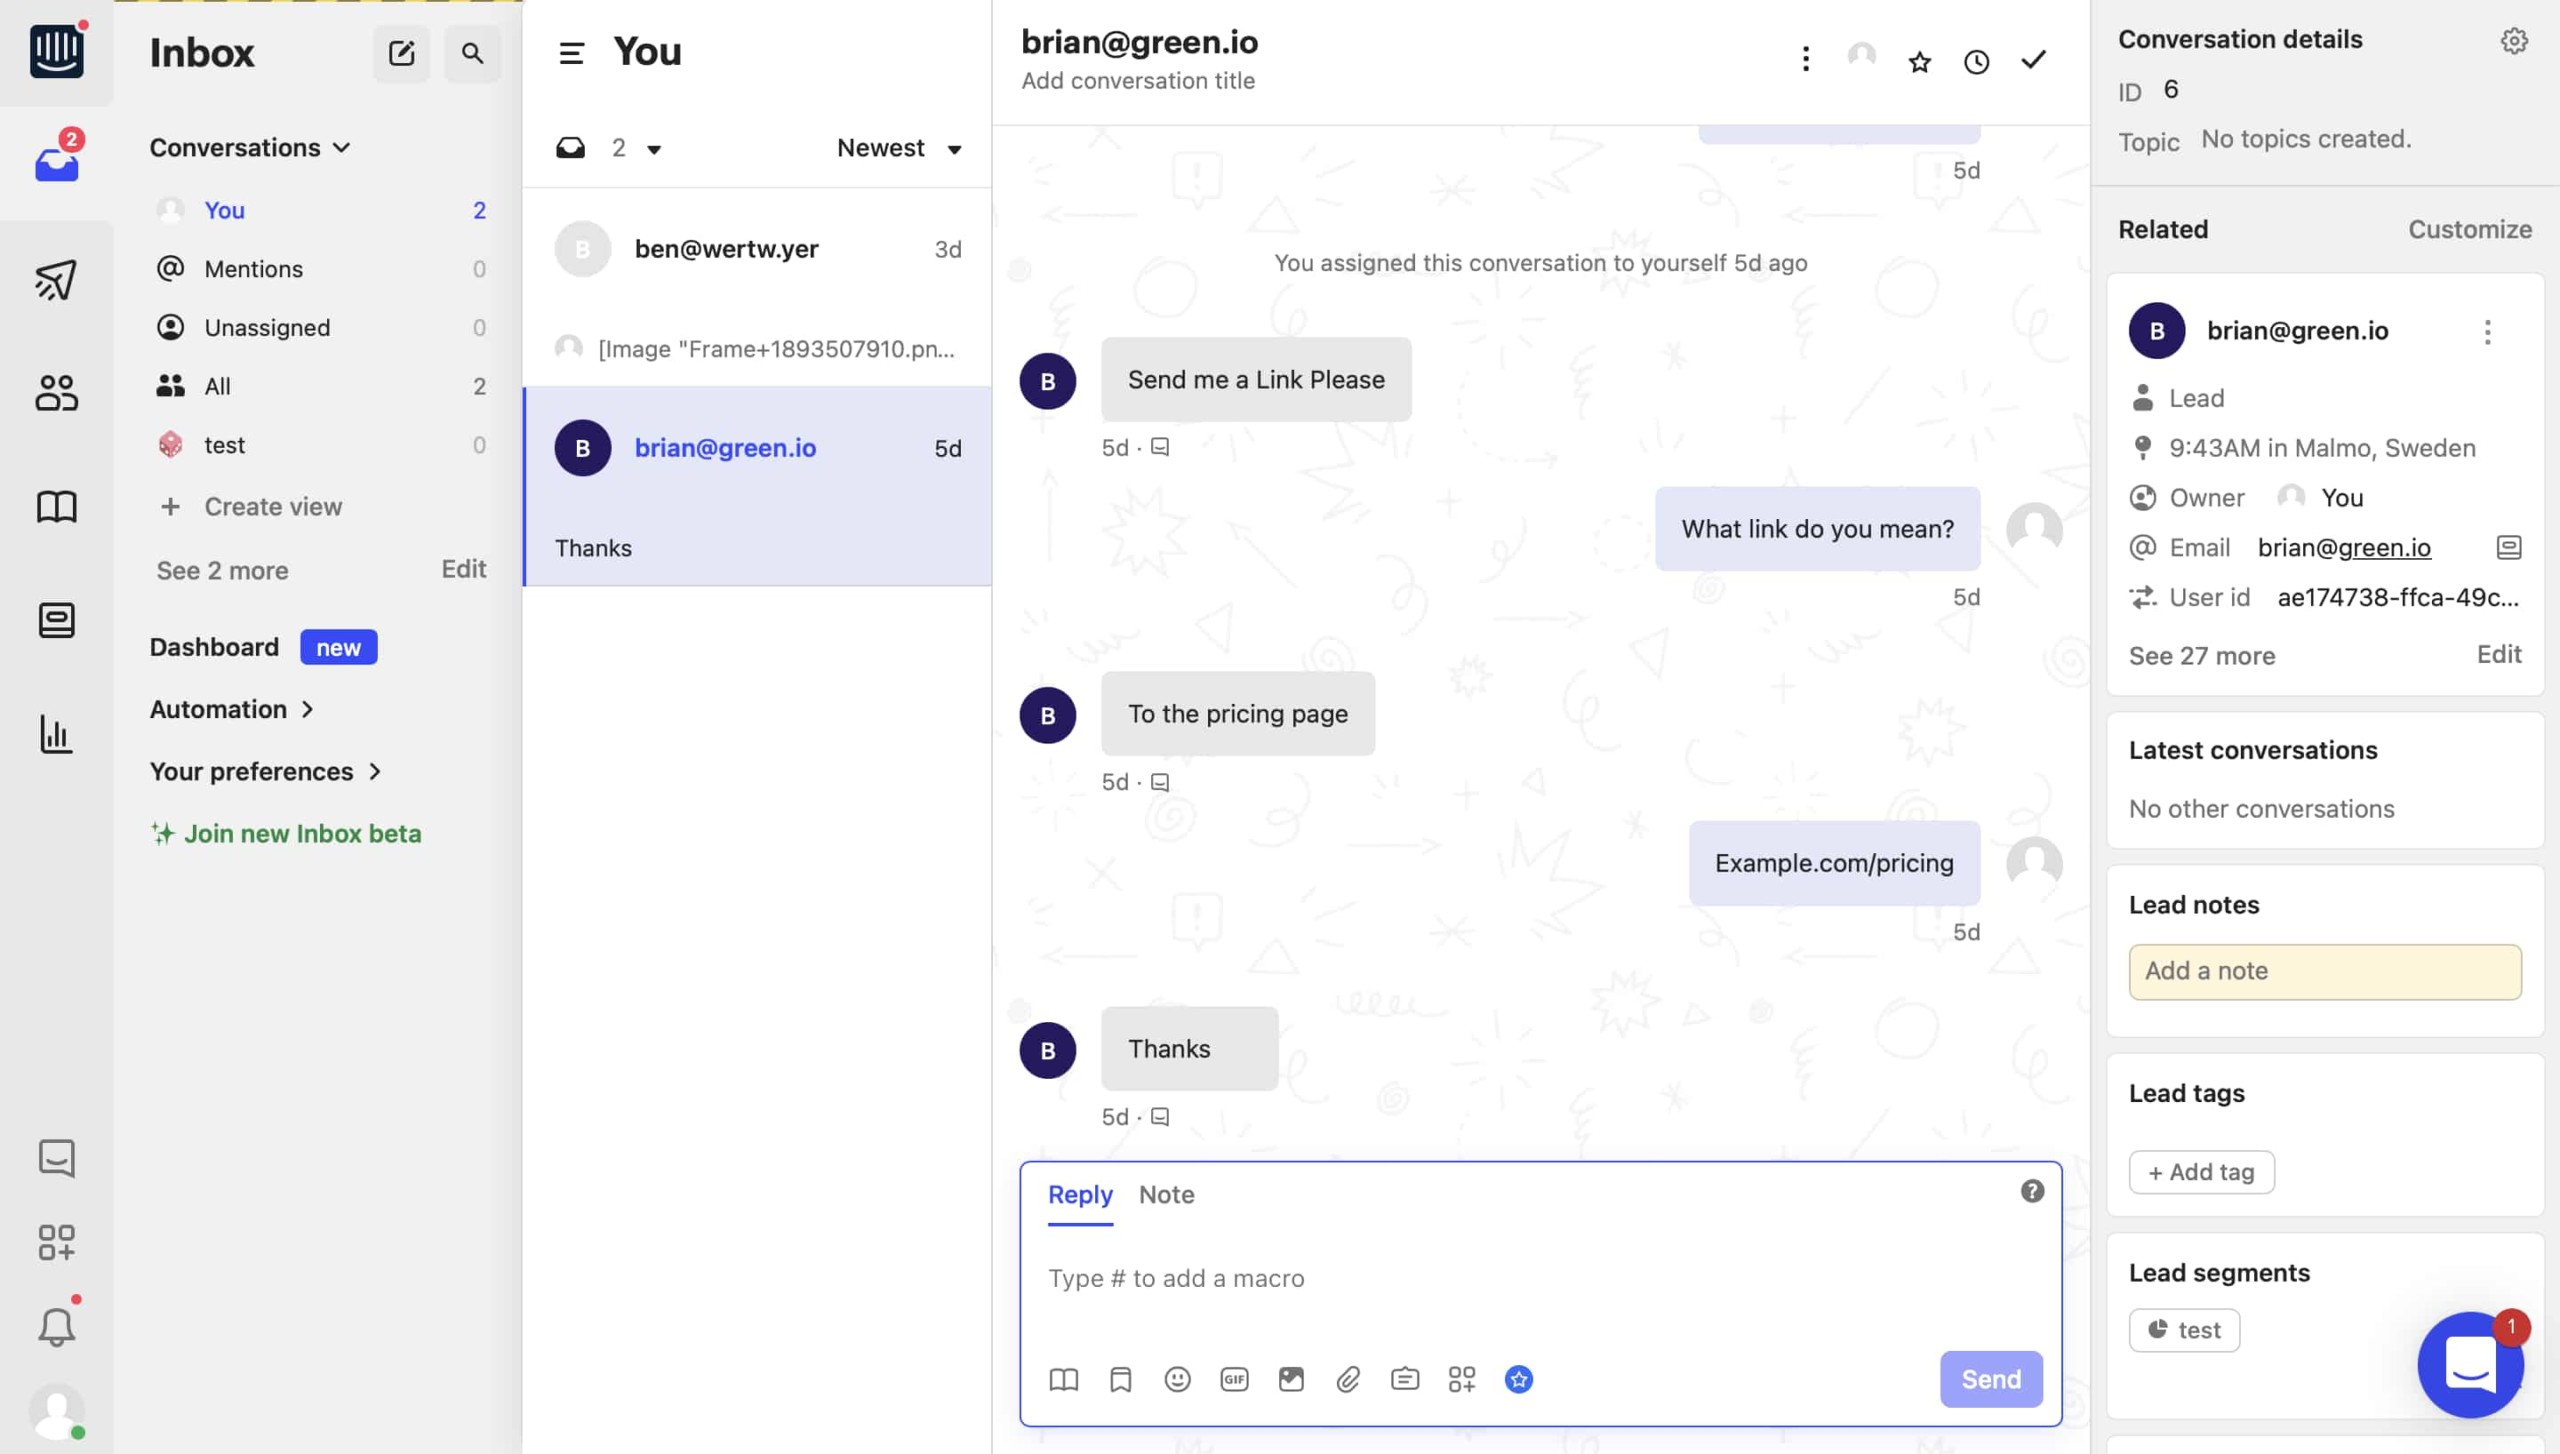The image size is (2560, 1454).
Task: Click Add tag to lead tags
Action: (2201, 1171)
